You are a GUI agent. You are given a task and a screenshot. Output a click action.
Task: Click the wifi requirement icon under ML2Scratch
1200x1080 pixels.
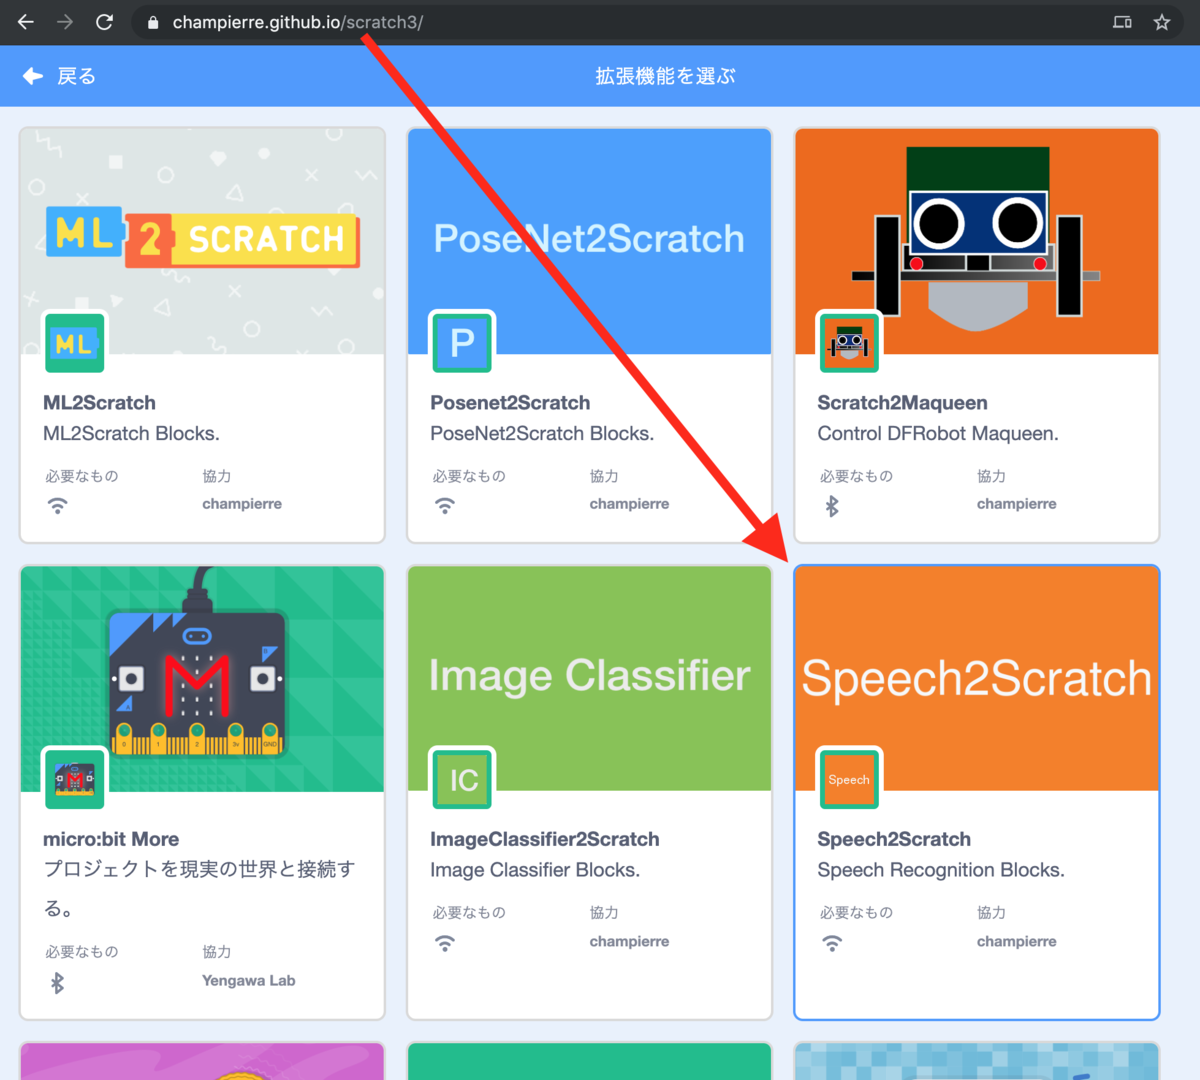tap(58, 505)
